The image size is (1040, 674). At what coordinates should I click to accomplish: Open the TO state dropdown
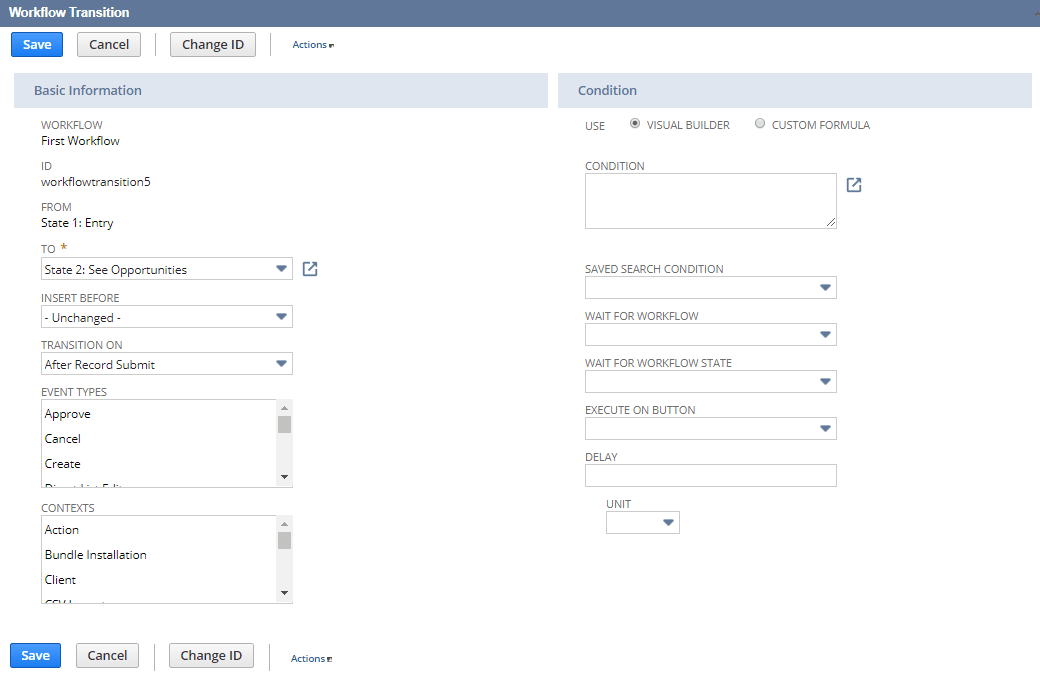[166, 269]
